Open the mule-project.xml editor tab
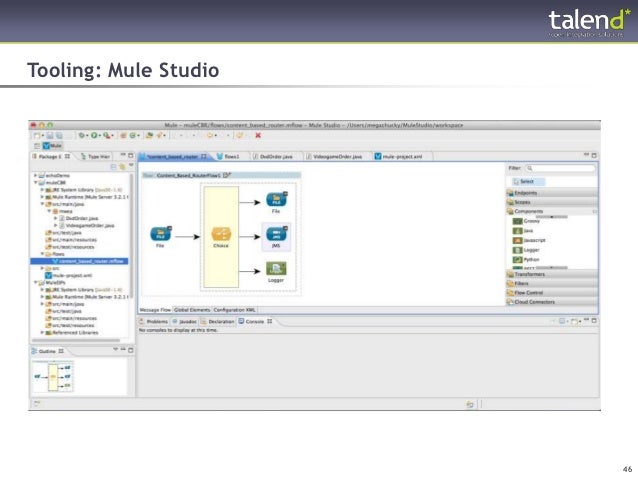Viewport: 638px width, 479px height. (x=398, y=156)
